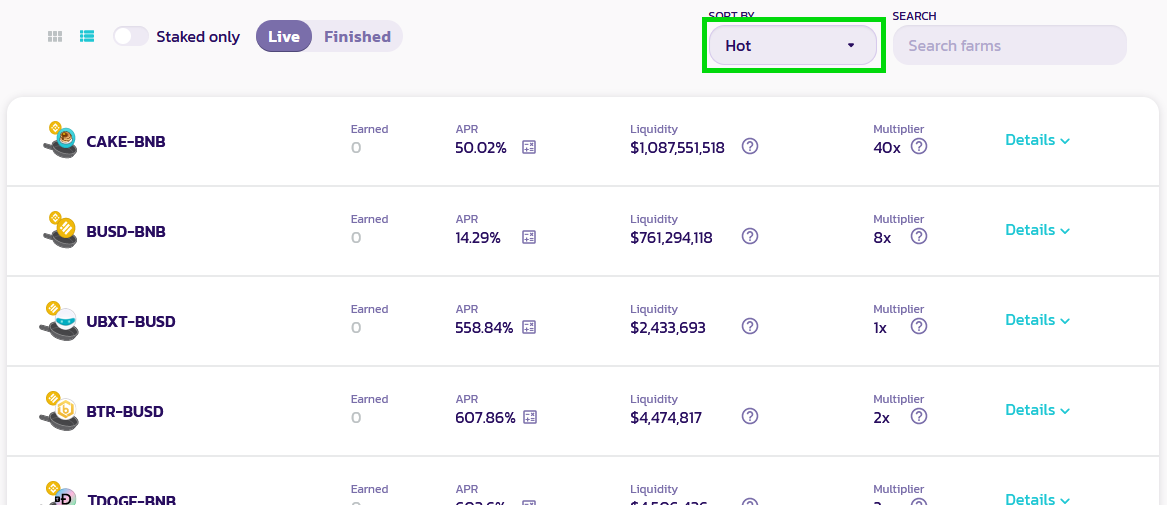This screenshot has height=505, width=1167.
Task: Open APR calculator for CAKE-BNB
Action: click(x=528, y=147)
